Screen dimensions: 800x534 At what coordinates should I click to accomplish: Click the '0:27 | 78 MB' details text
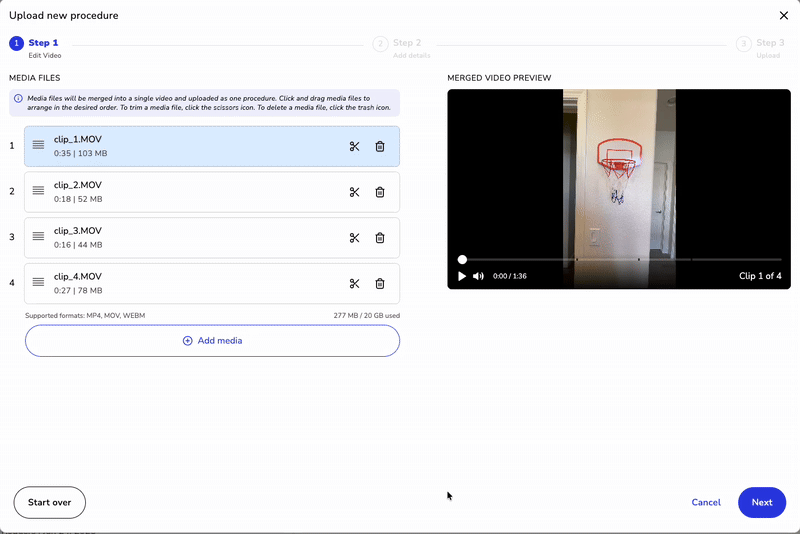78,290
